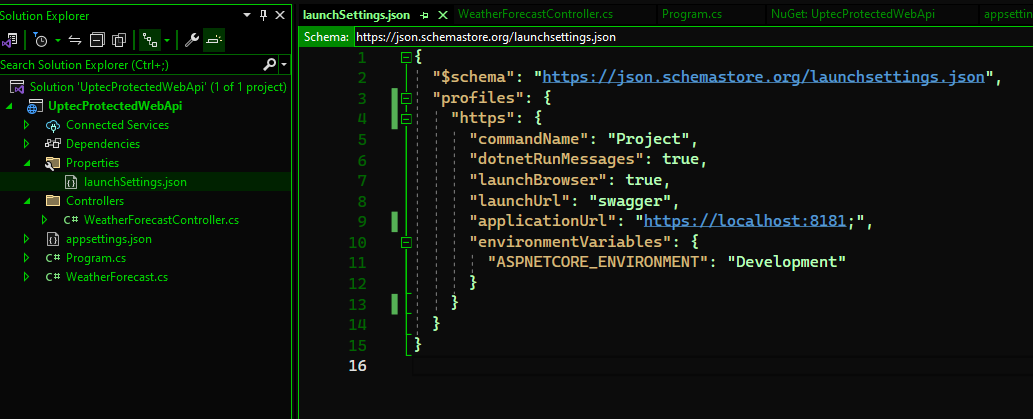Collapse the Controllers folder node
Viewport: 1033px width, 419px height.
(27, 201)
